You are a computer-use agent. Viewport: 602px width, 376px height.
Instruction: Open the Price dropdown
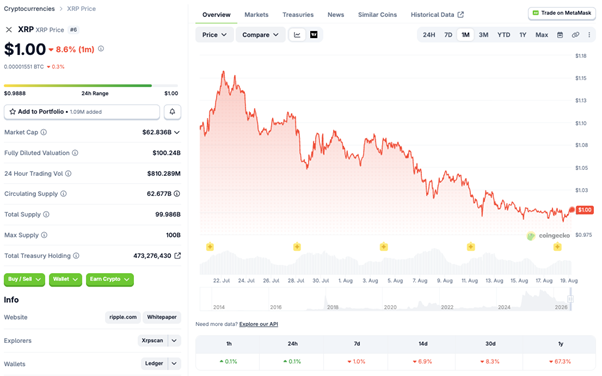214,35
